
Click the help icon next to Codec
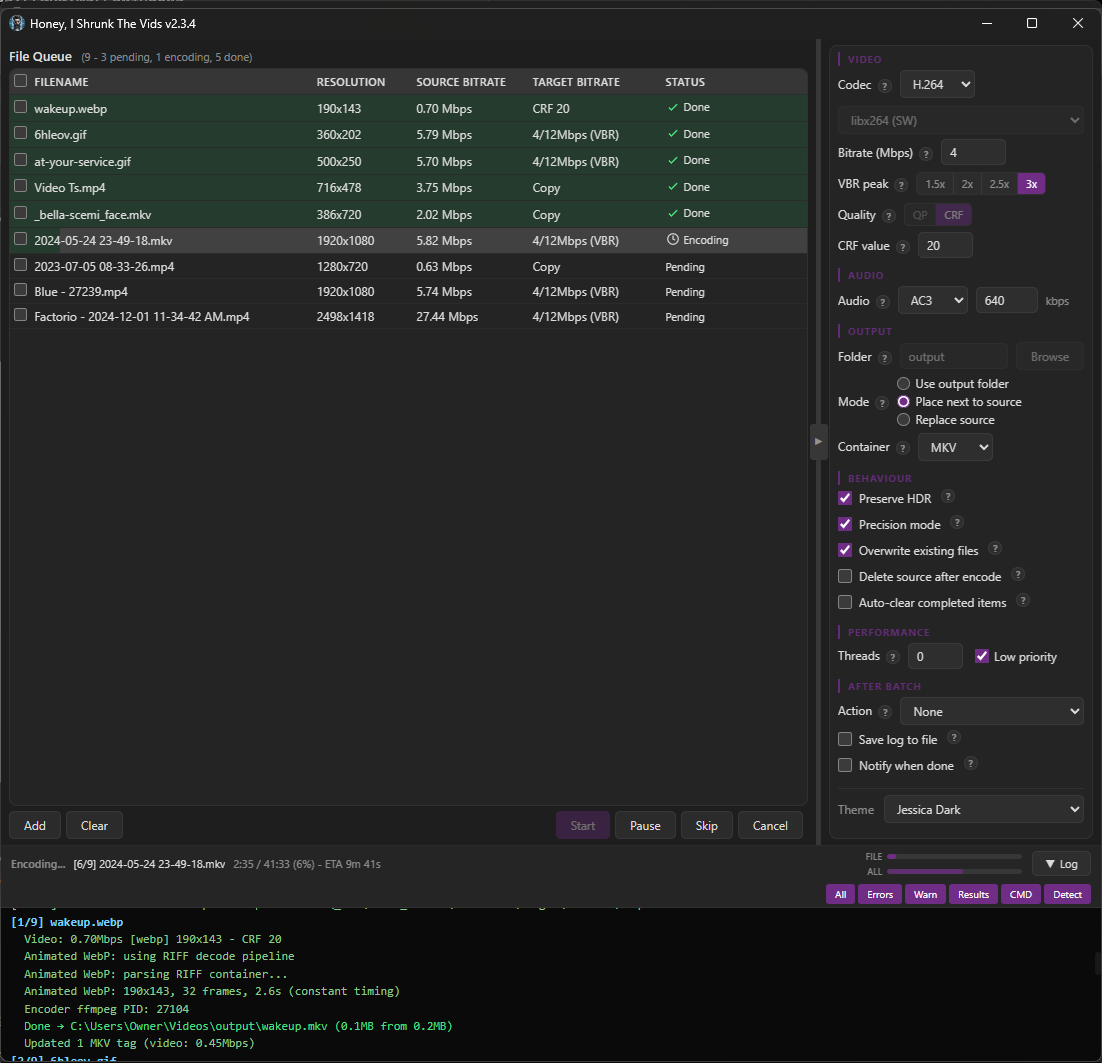tap(884, 86)
